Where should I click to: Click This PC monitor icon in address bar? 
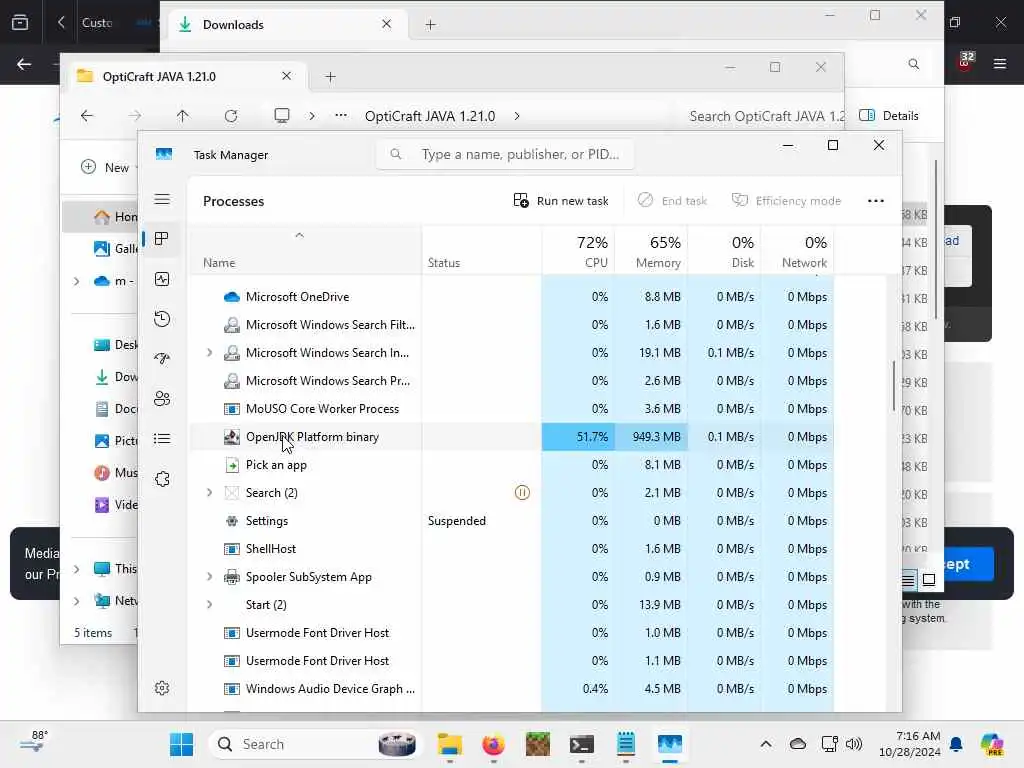282,116
